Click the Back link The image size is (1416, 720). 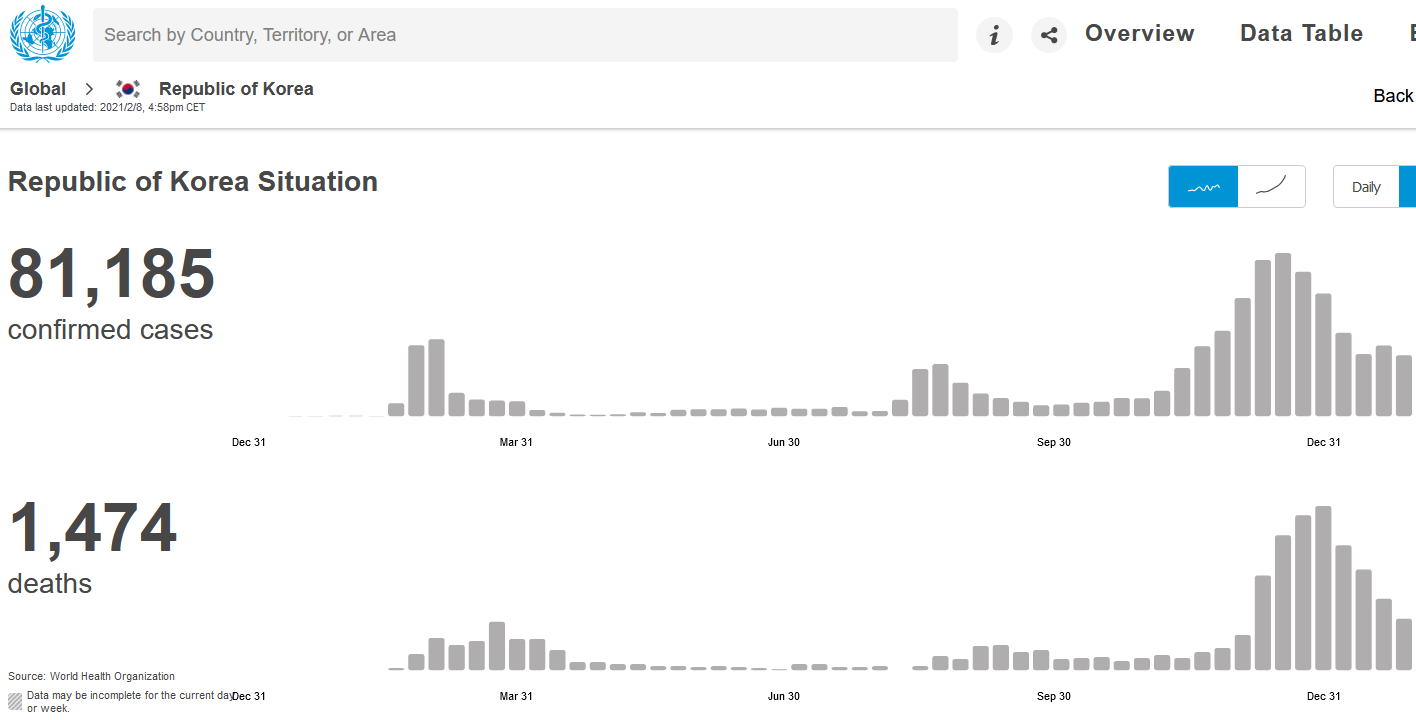click(1394, 96)
